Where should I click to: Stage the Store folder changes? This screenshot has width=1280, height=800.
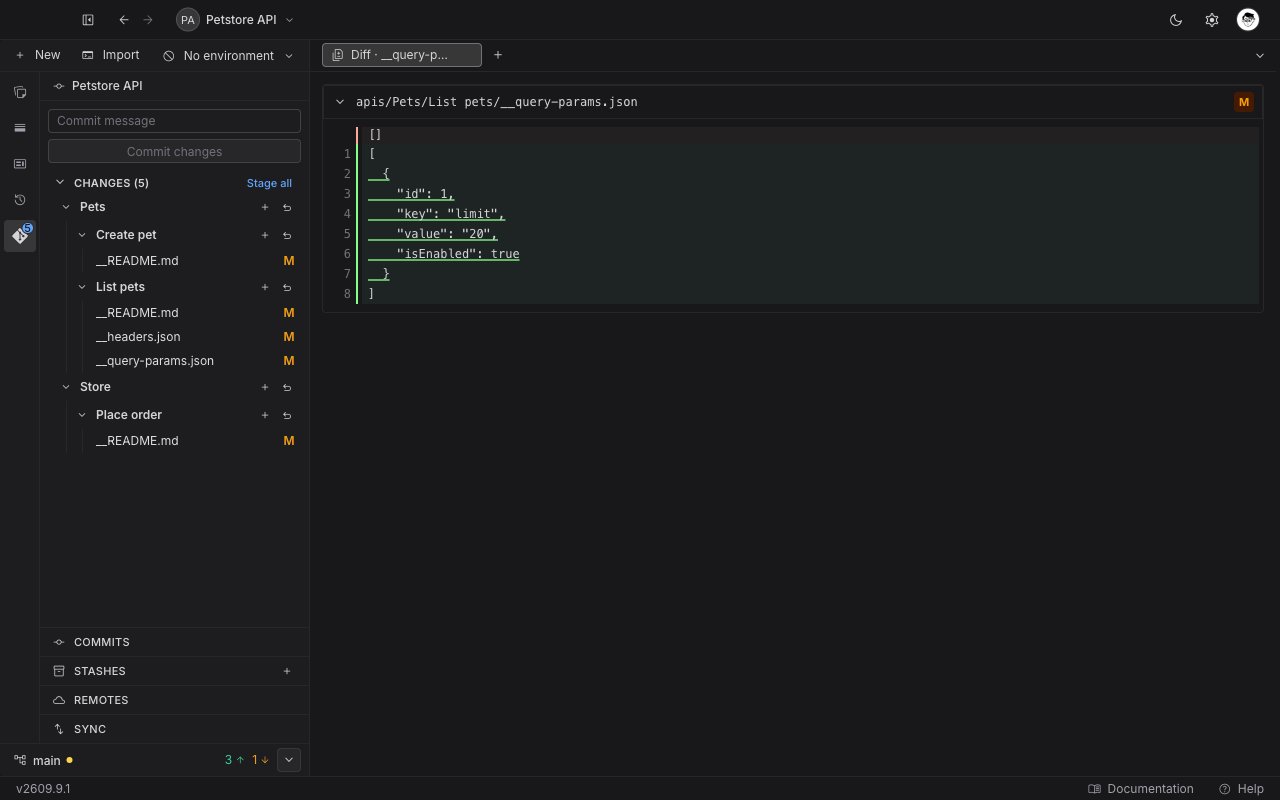(265, 387)
